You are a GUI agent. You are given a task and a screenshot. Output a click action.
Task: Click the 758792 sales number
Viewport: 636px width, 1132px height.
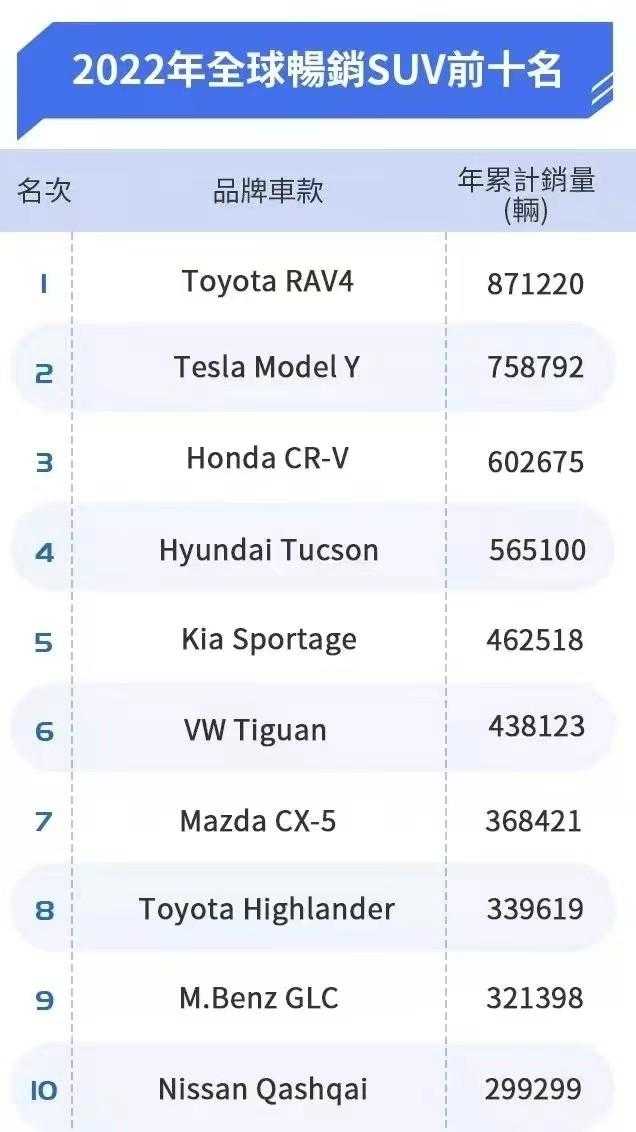coord(535,367)
